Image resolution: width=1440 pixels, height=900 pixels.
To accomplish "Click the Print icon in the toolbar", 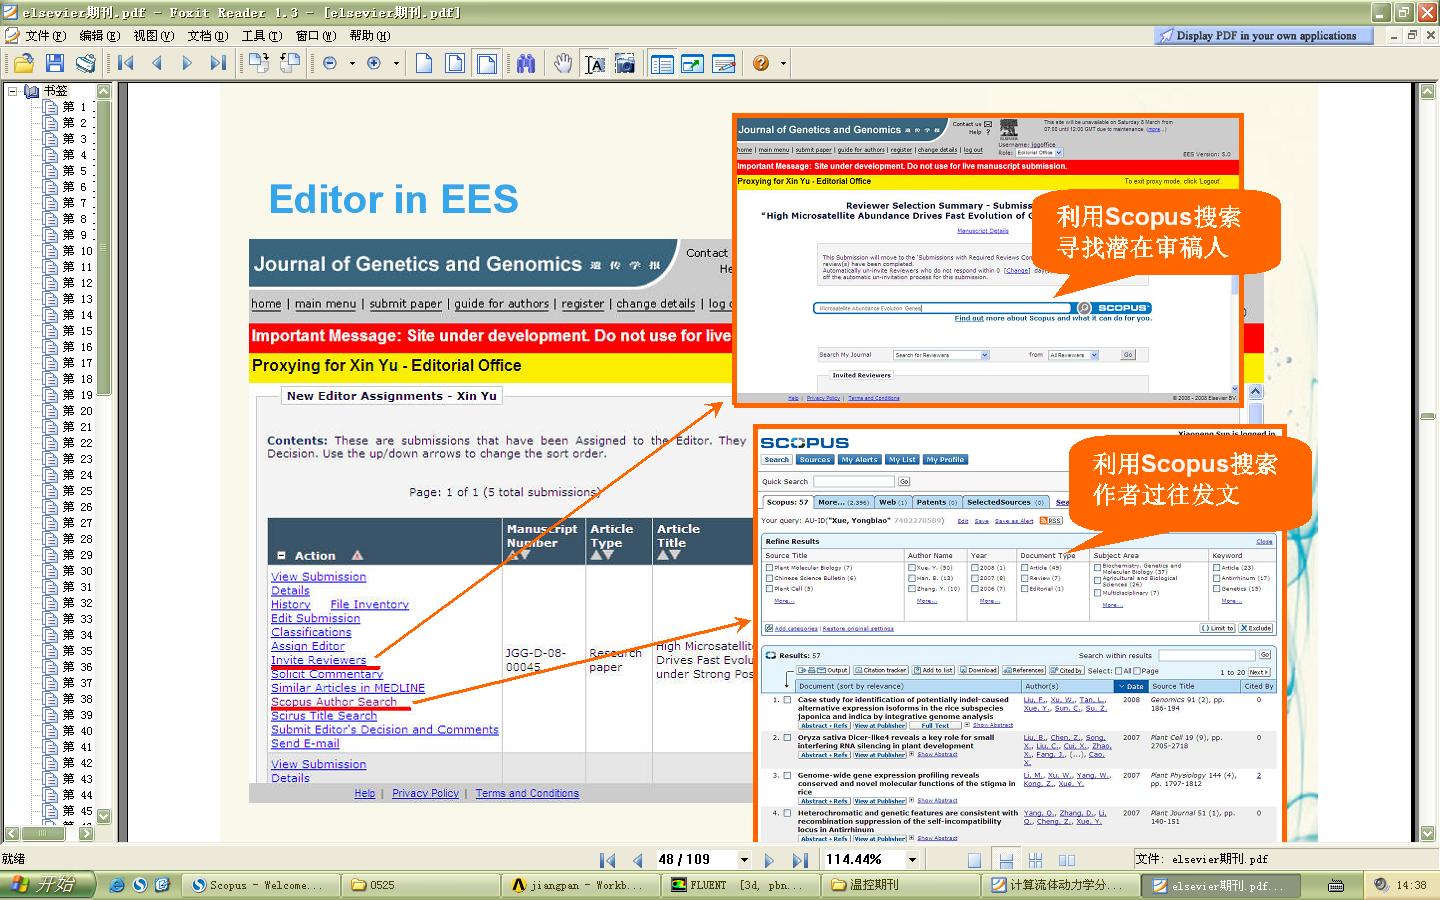I will point(86,63).
